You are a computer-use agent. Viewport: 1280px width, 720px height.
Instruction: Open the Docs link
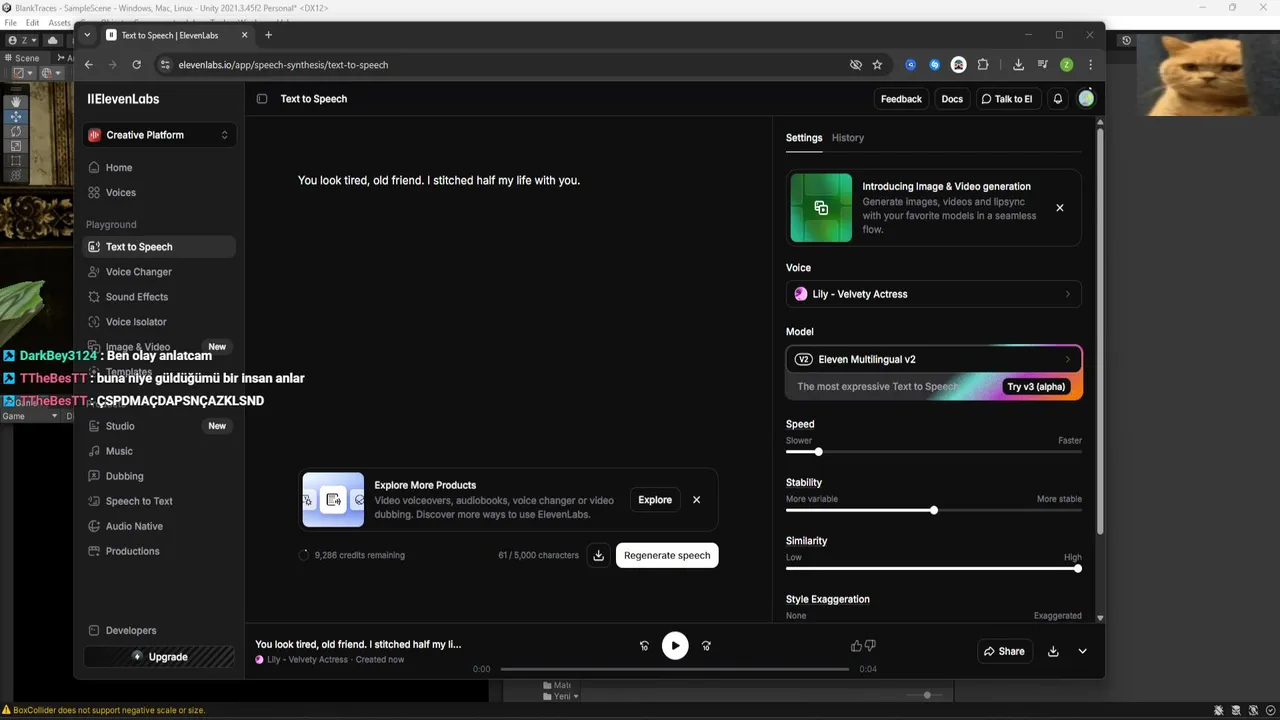952,99
